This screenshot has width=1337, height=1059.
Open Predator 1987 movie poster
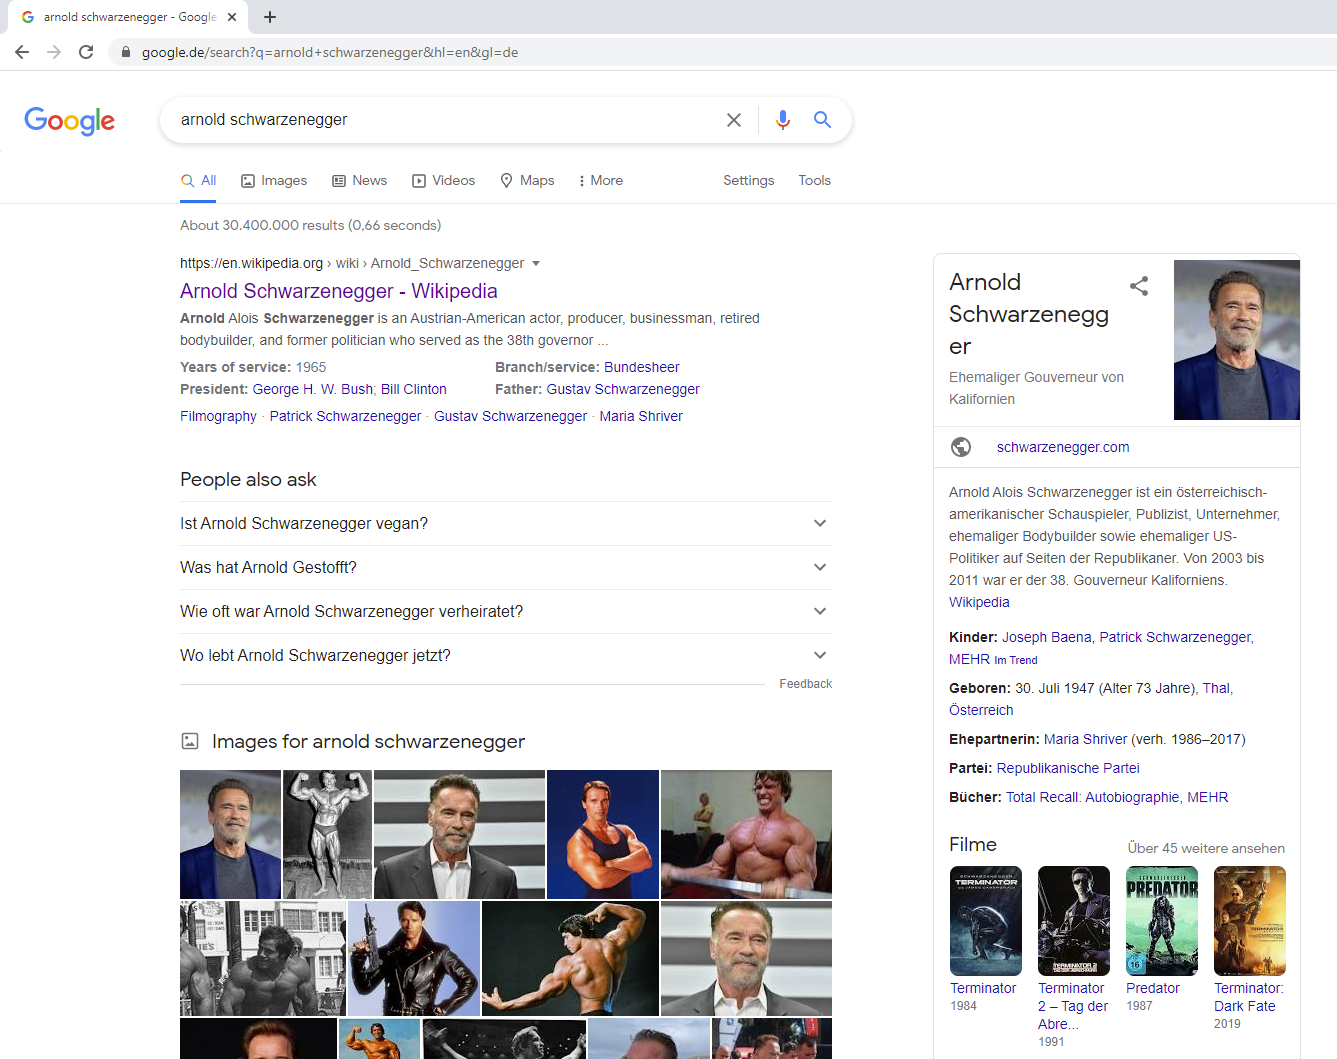click(x=1162, y=921)
